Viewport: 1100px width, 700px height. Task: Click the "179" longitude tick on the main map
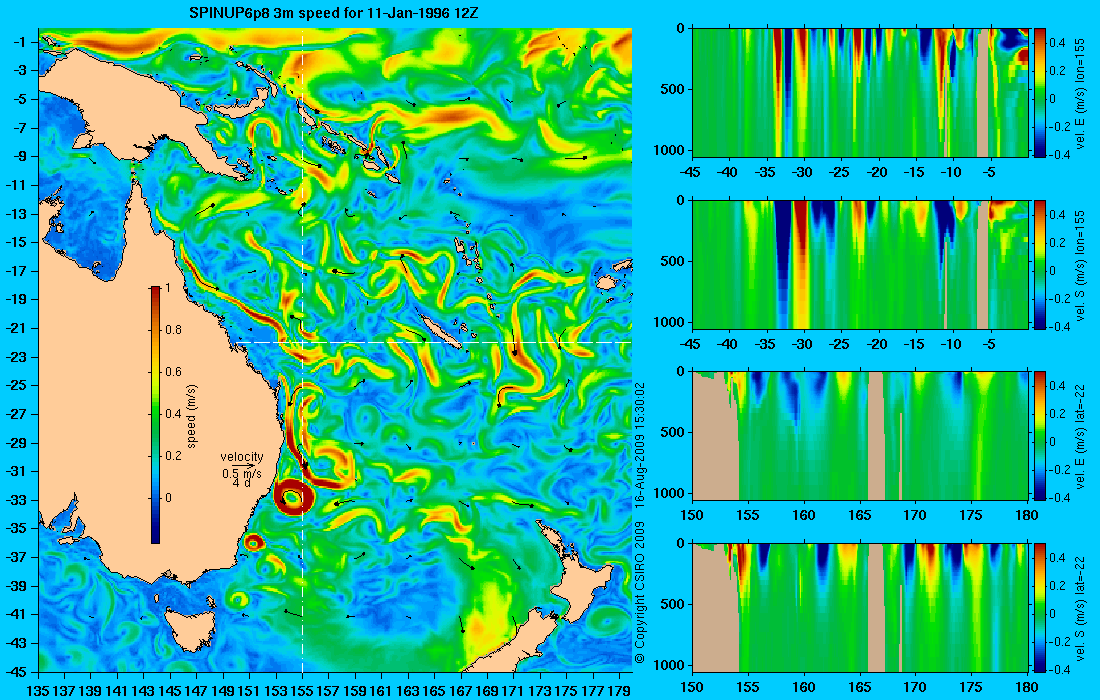pos(617,691)
